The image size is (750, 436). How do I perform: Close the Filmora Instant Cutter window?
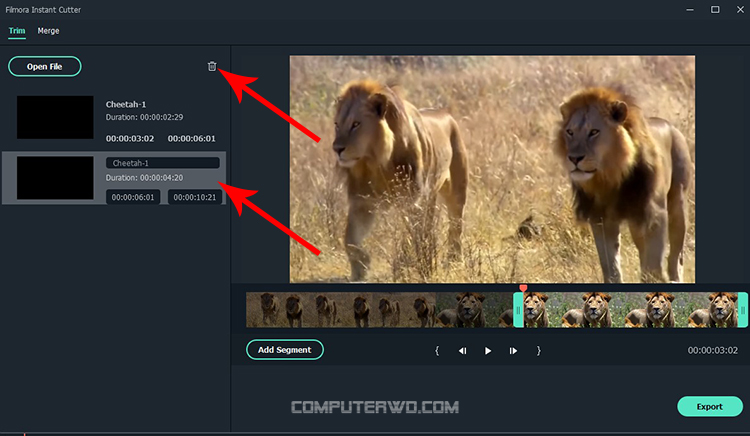click(740, 10)
